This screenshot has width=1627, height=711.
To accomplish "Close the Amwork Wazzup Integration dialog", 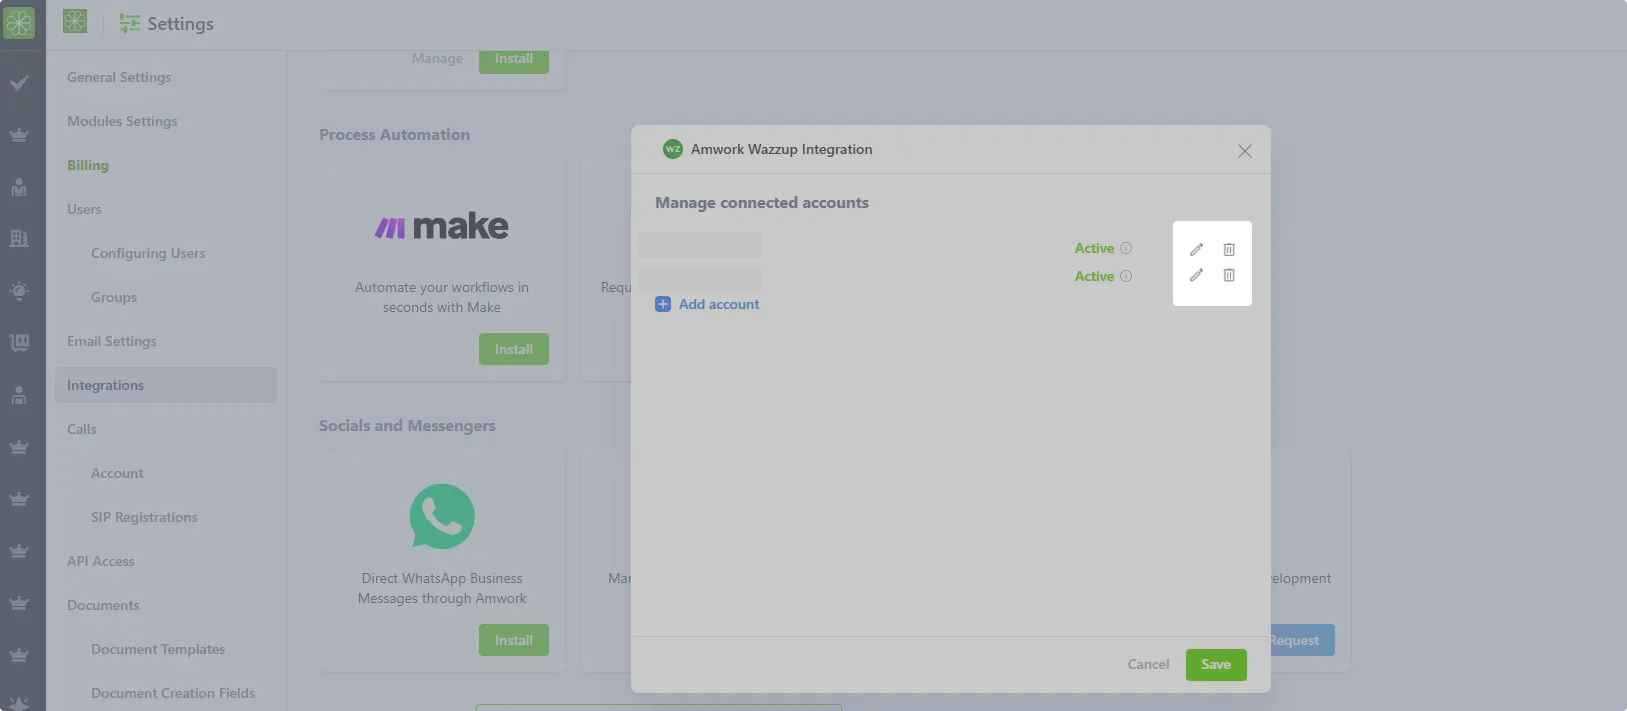I will (x=1245, y=151).
